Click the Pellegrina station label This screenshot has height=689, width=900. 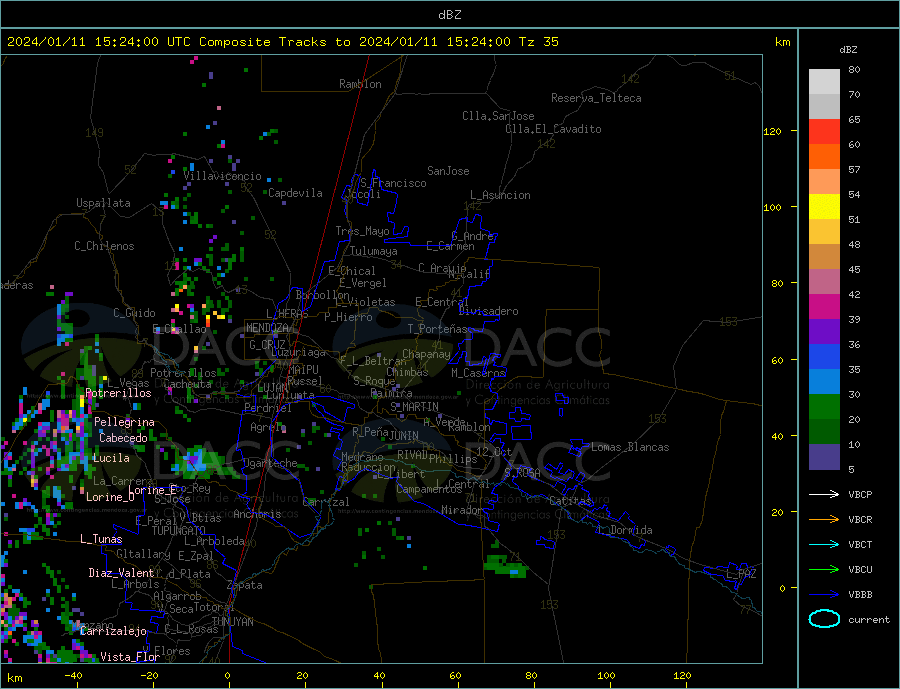[x=125, y=422]
